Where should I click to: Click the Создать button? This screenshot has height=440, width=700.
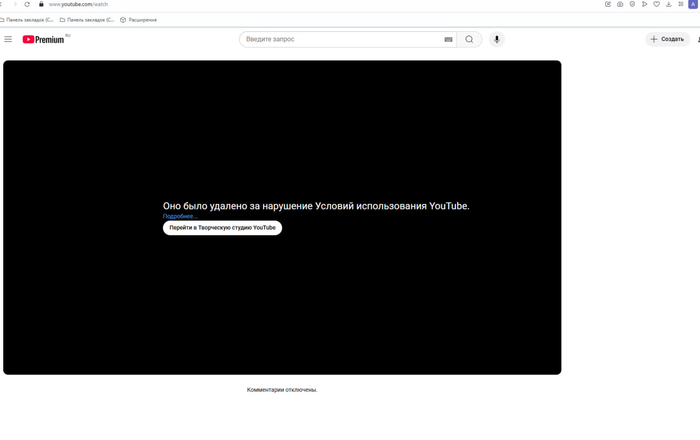pos(667,39)
